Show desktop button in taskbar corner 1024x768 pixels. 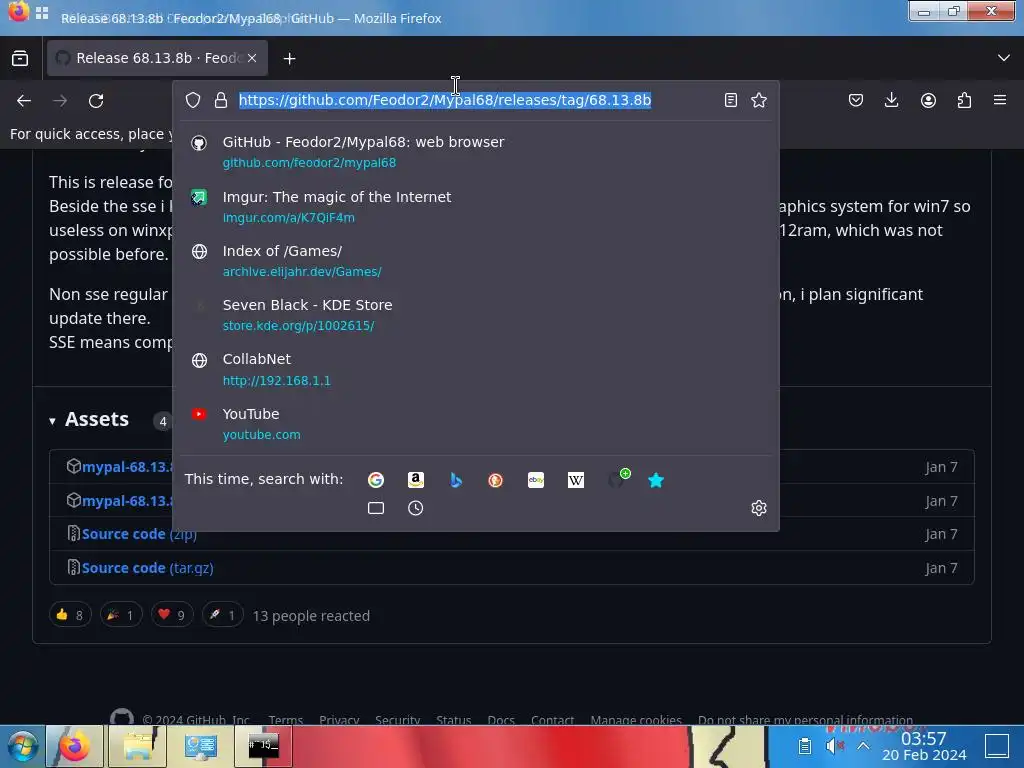point(997,746)
